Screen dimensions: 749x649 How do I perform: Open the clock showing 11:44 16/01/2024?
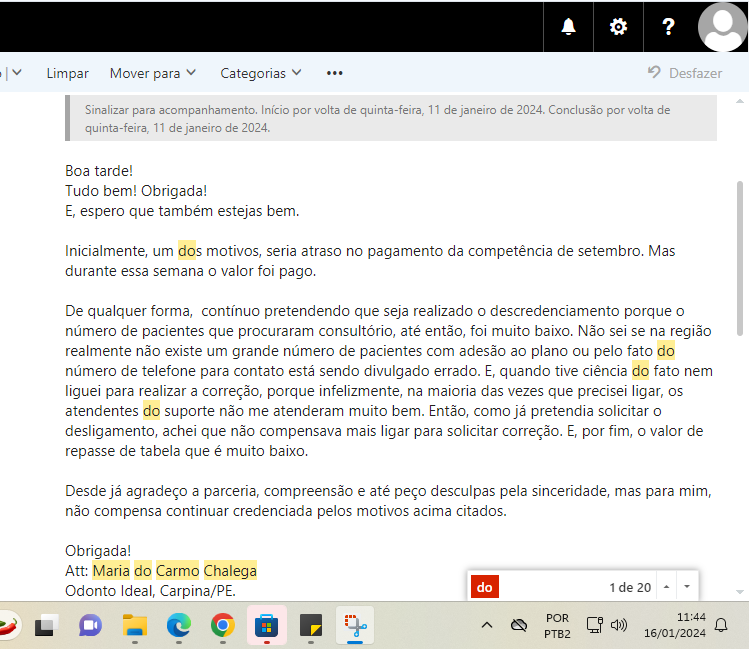pyautogui.click(x=674, y=625)
